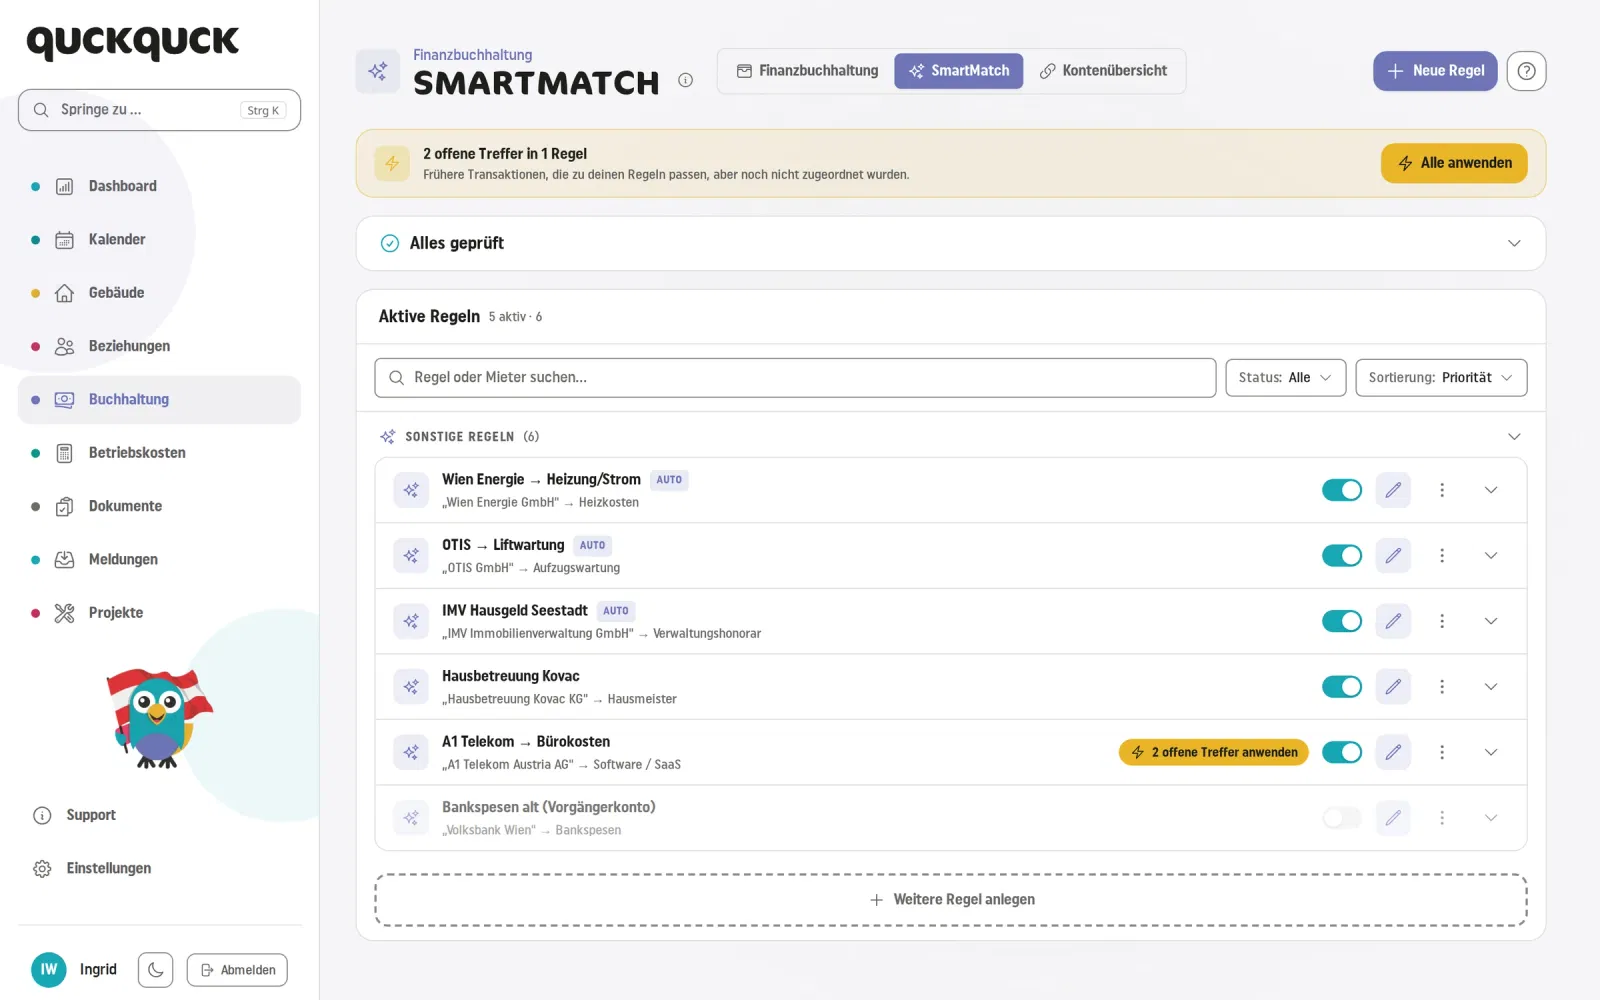Open the Status filter dropdown
The width and height of the screenshot is (1600, 1000).
1285,377
